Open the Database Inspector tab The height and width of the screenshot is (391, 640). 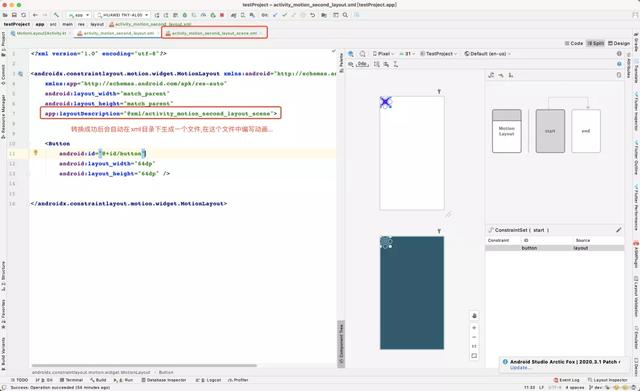[164, 380]
